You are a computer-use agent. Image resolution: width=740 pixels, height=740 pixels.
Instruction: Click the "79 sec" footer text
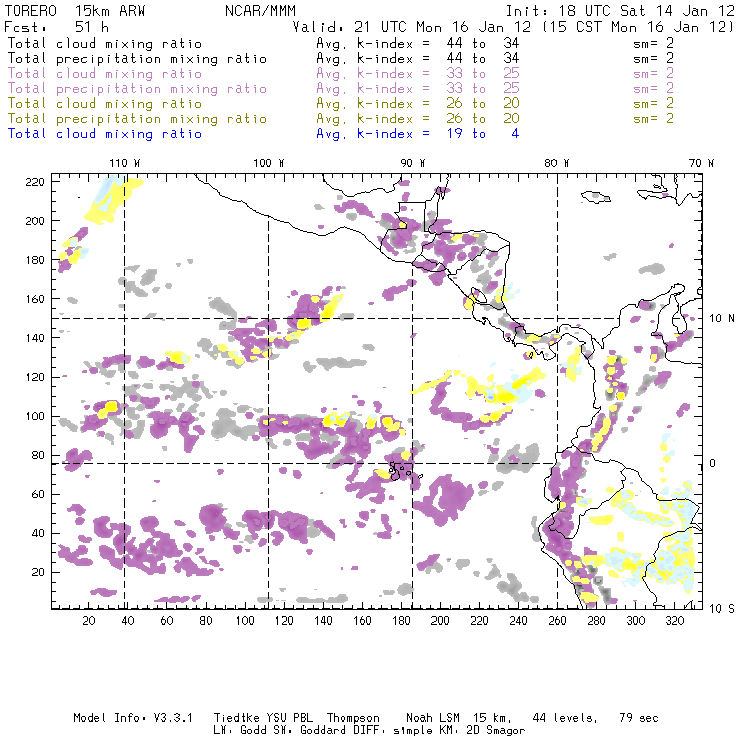pyautogui.click(x=639, y=718)
